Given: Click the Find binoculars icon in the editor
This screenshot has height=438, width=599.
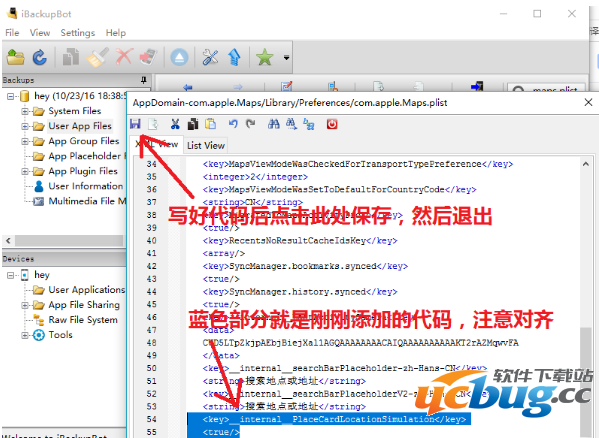Looking at the screenshot, I should click(274, 124).
